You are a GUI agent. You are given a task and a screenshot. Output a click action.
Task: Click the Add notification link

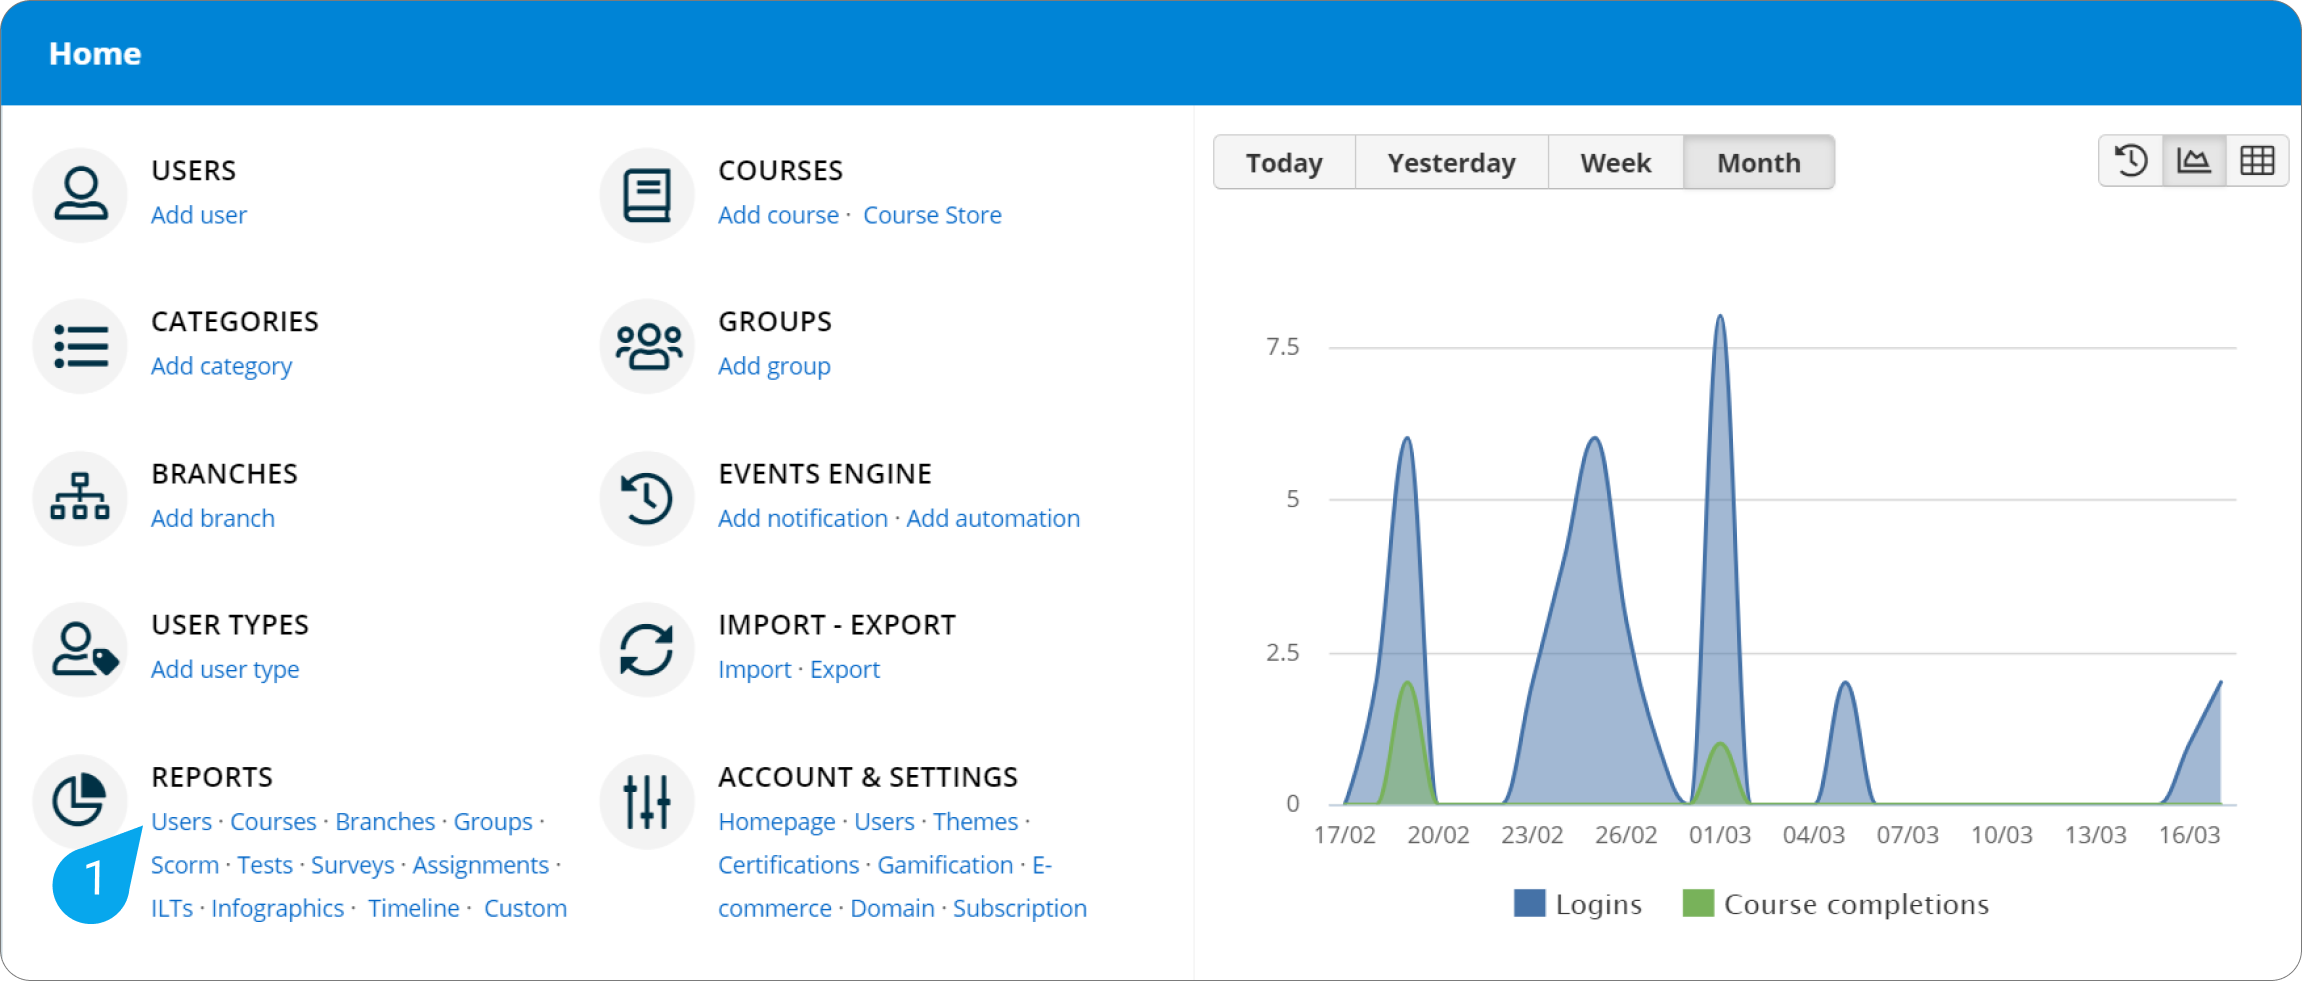[803, 518]
